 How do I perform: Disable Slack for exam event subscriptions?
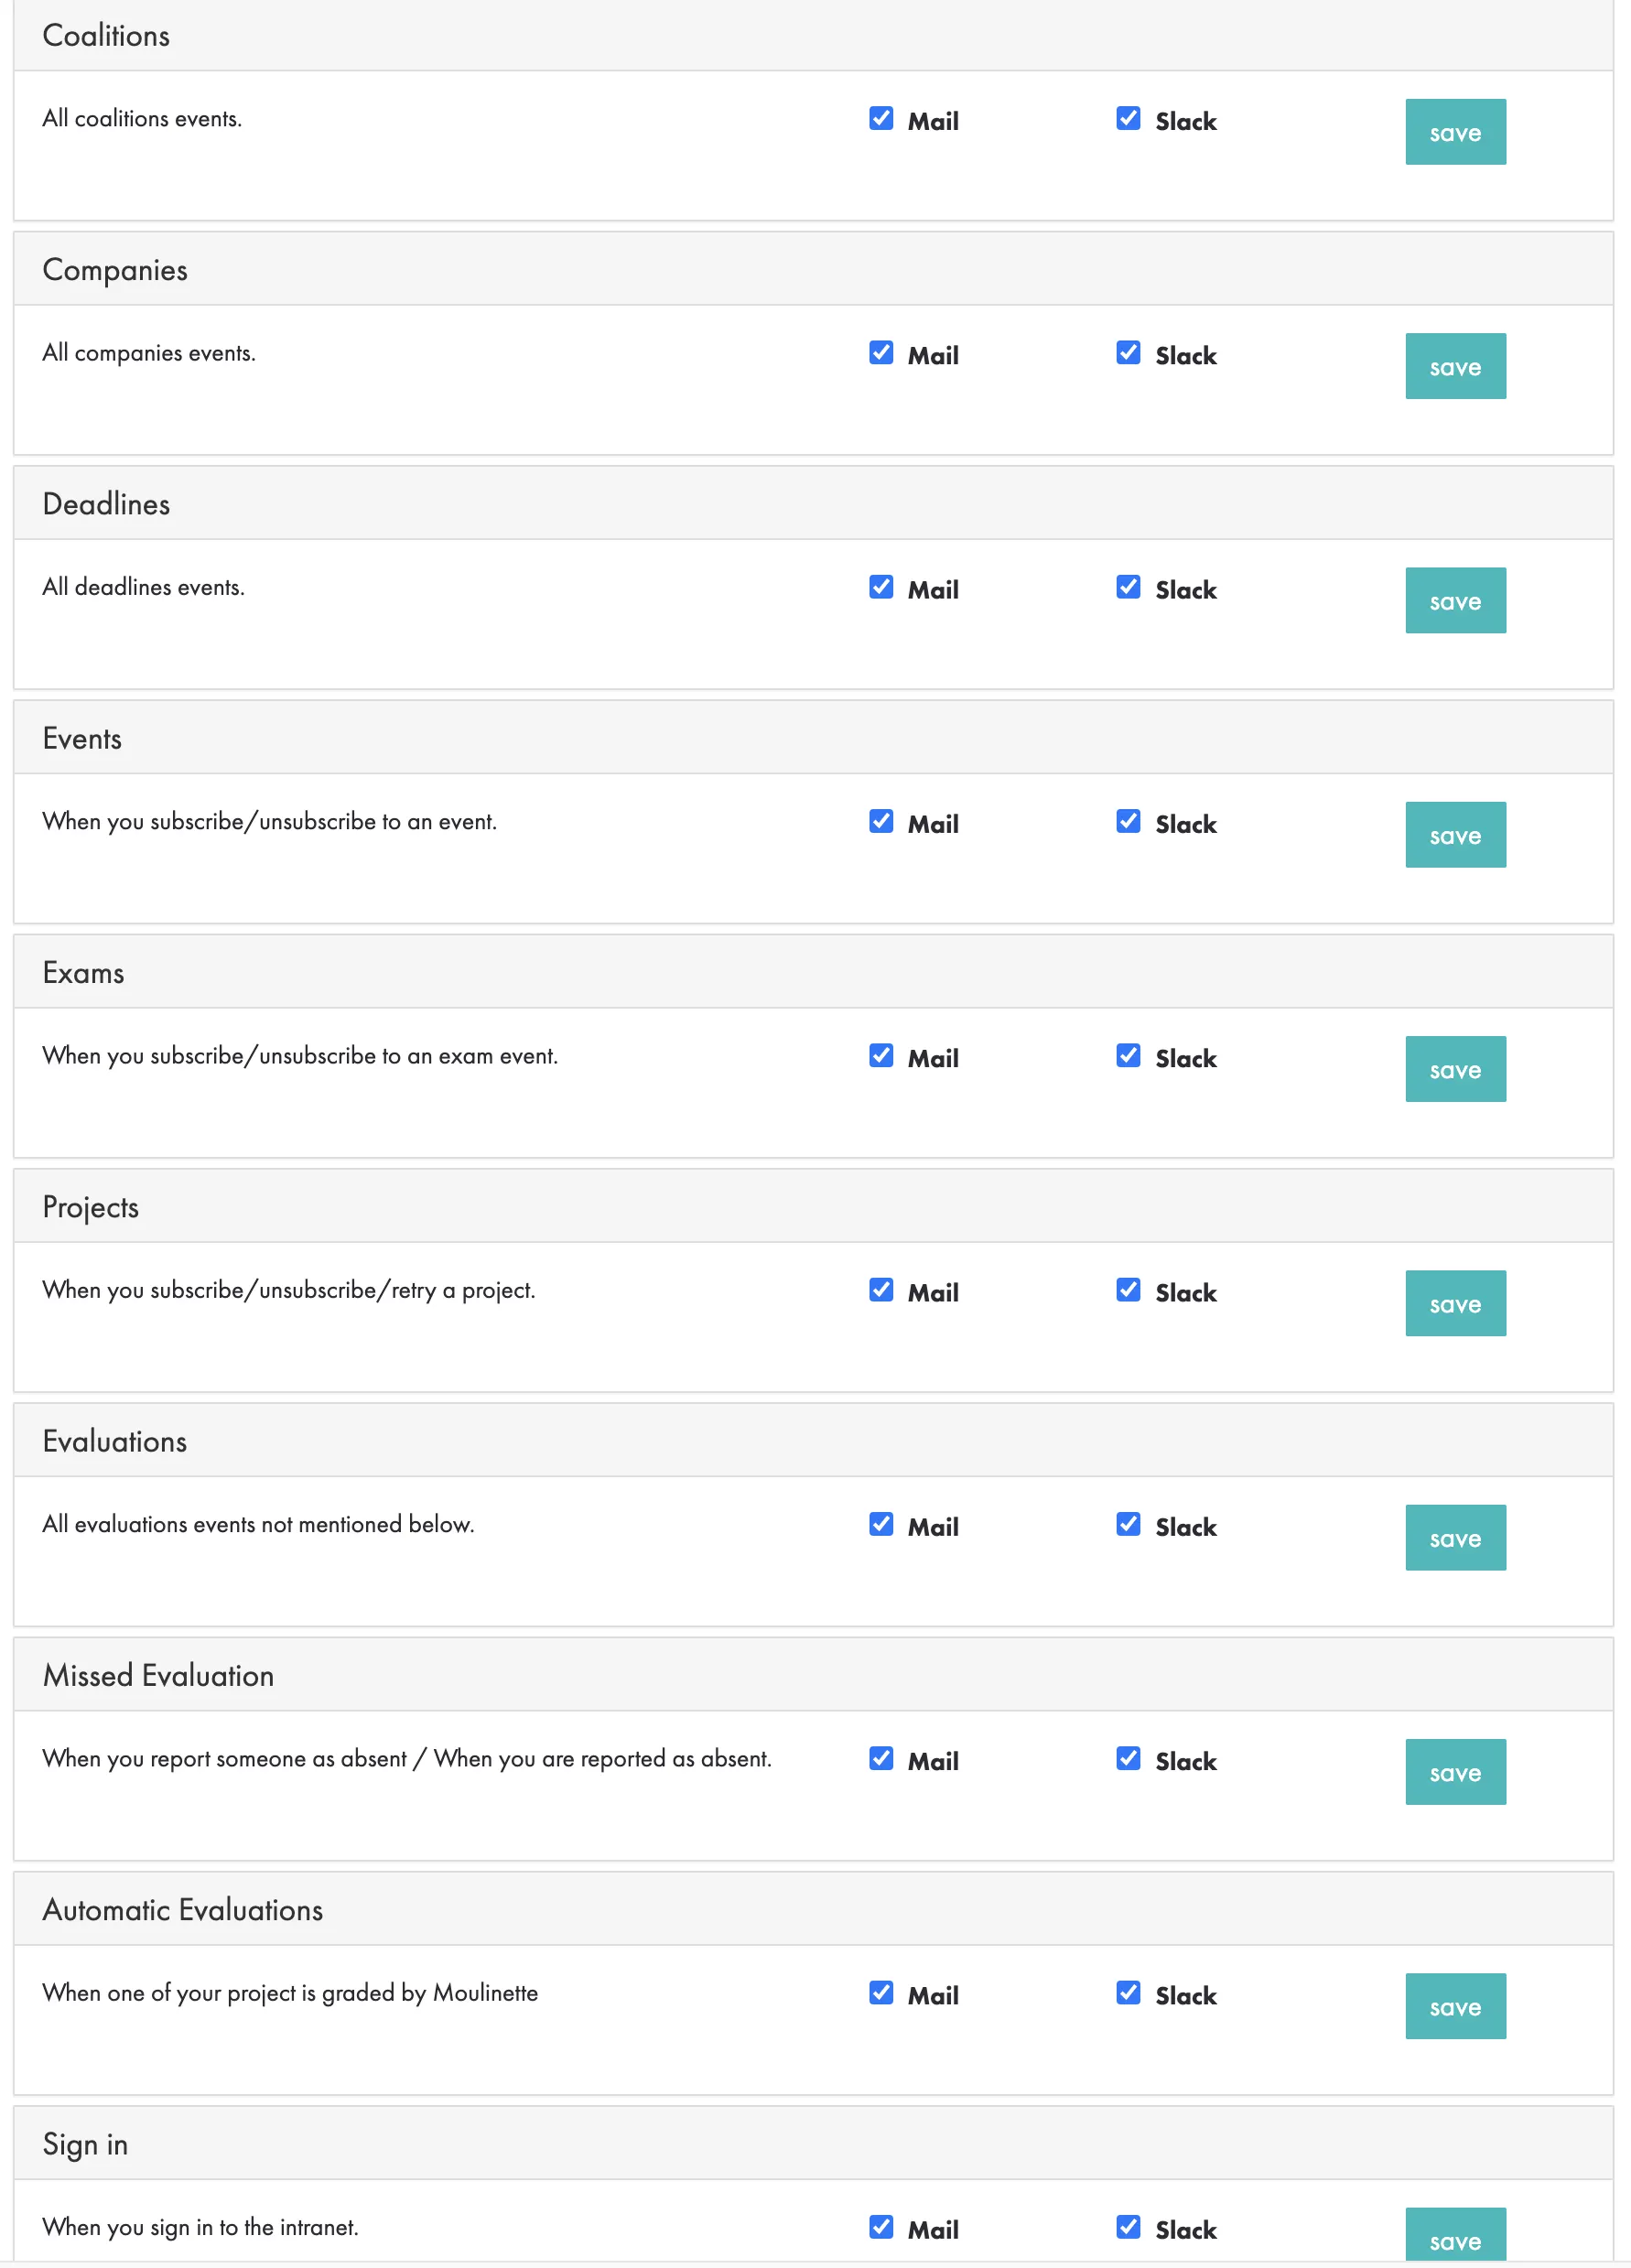coord(1128,1055)
